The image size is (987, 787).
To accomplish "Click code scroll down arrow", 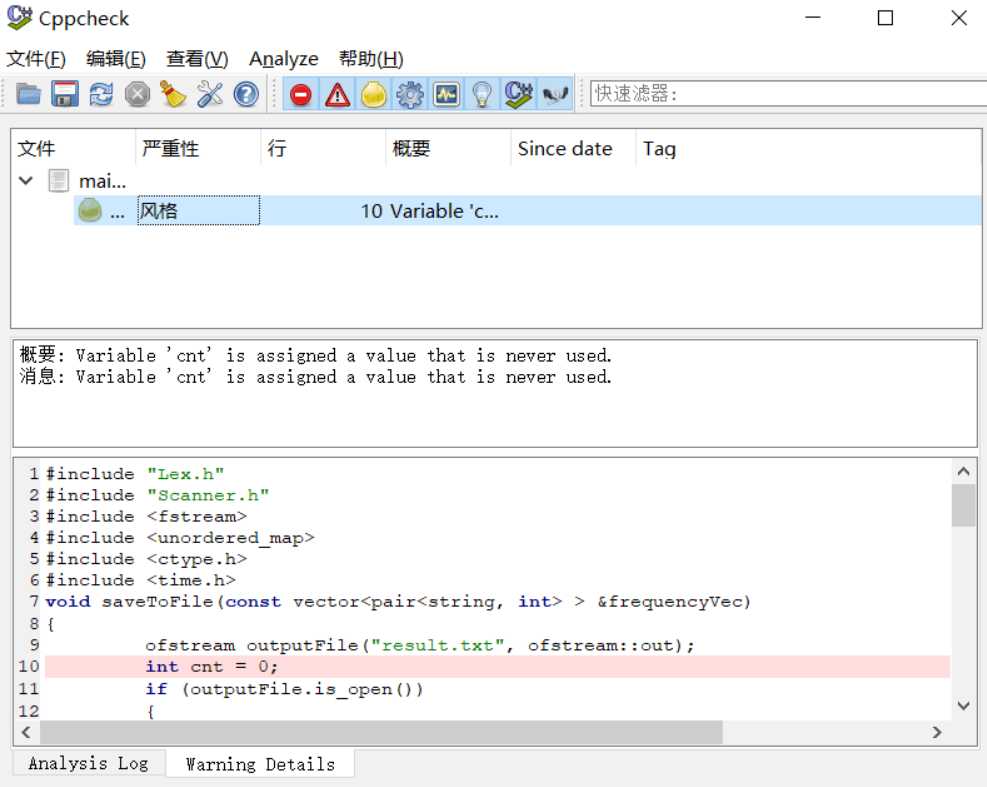I will (963, 706).
